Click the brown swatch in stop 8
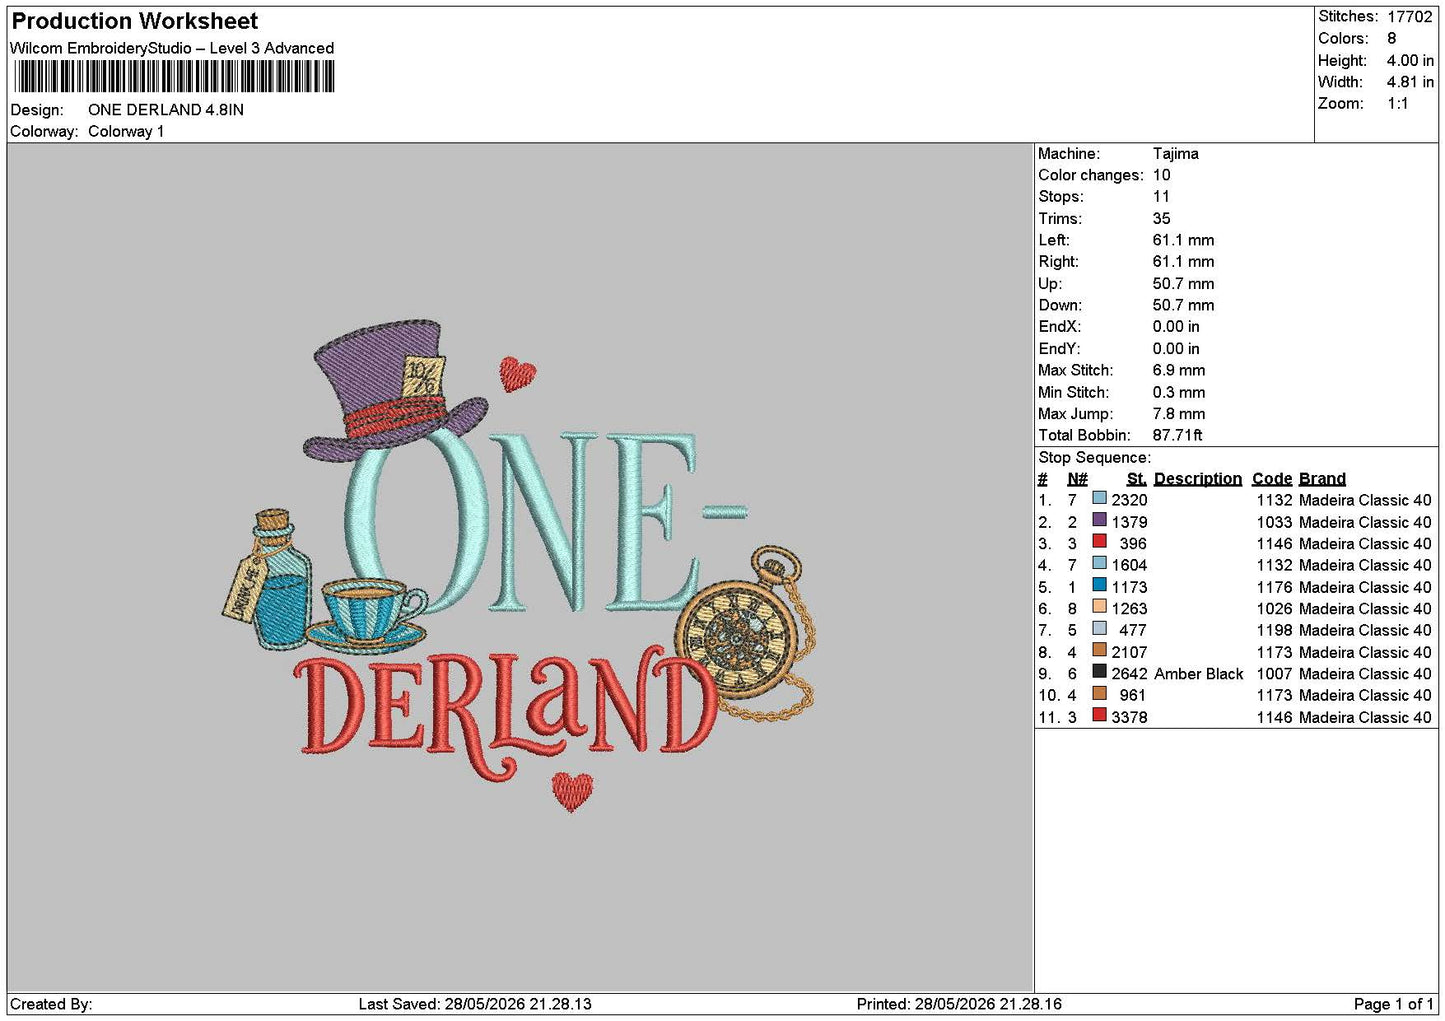The image size is (1445, 1021). pyautogui.click(x=1099, y=651)
